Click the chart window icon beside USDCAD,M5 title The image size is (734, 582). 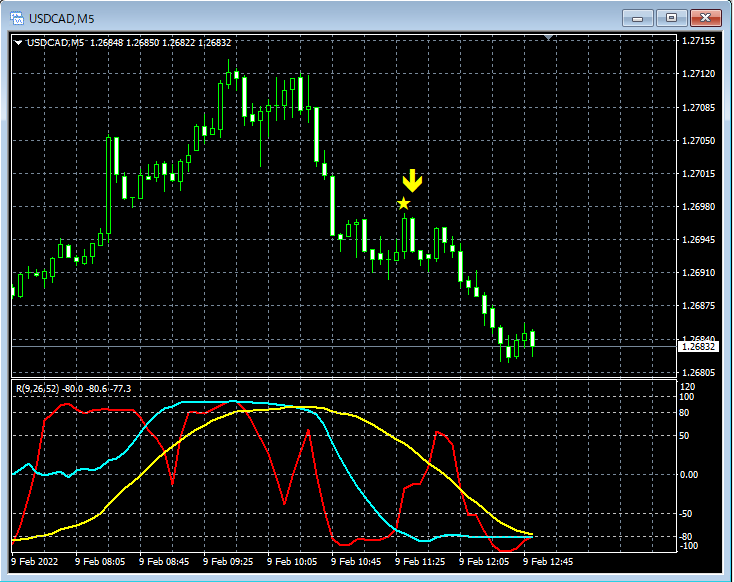17,19
